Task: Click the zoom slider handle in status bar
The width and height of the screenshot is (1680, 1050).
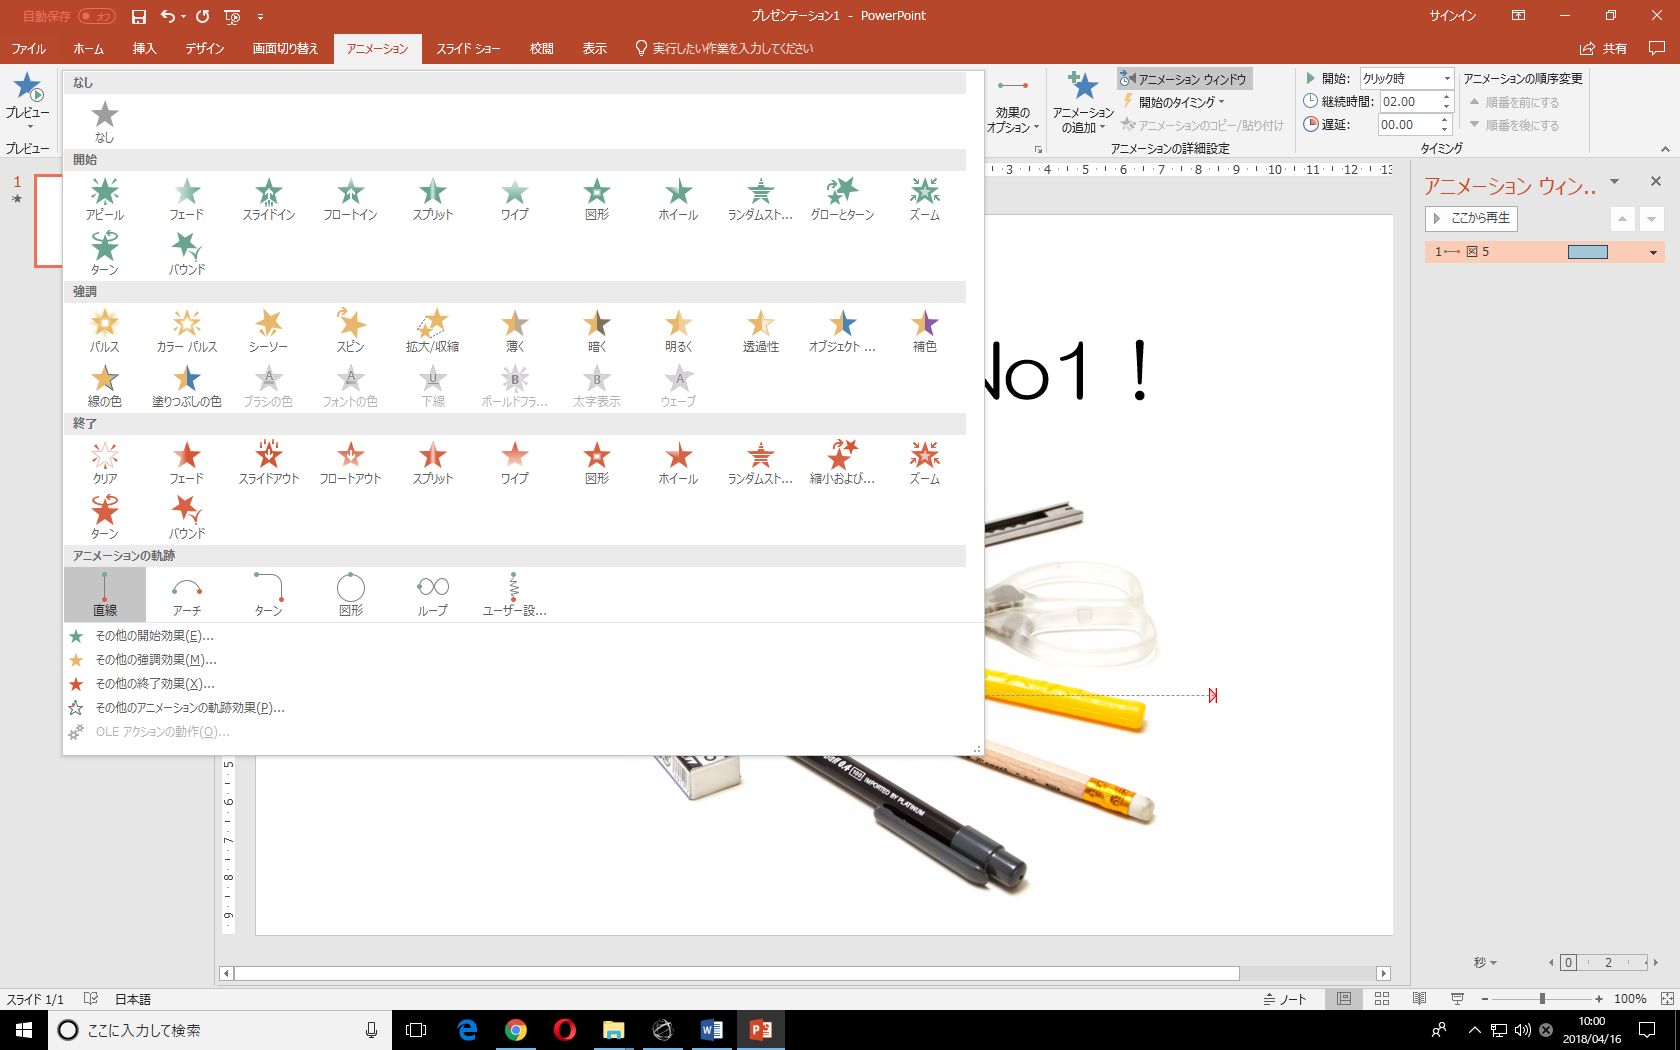Action: point(1542,999)
